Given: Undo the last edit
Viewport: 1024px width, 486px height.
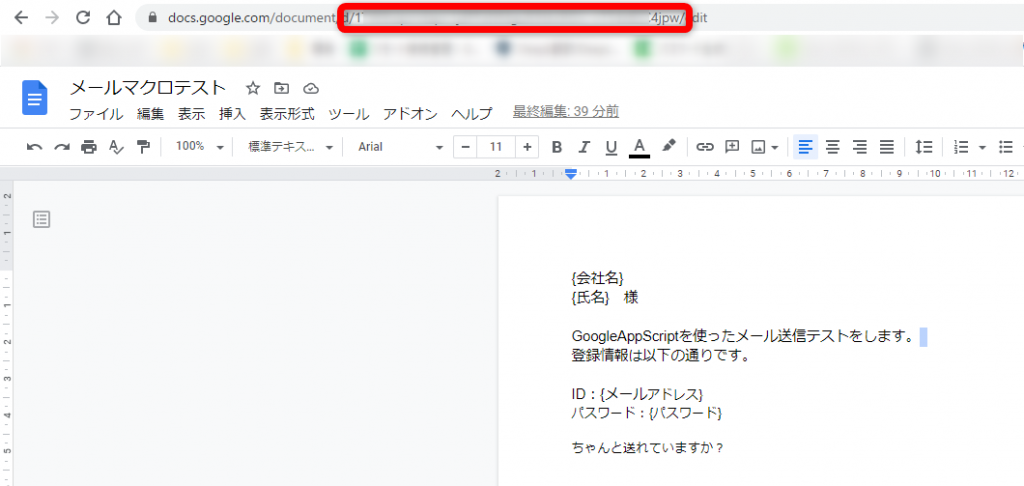Looking at the screenshot, I should pyautogui.click(x=35, y=147).
